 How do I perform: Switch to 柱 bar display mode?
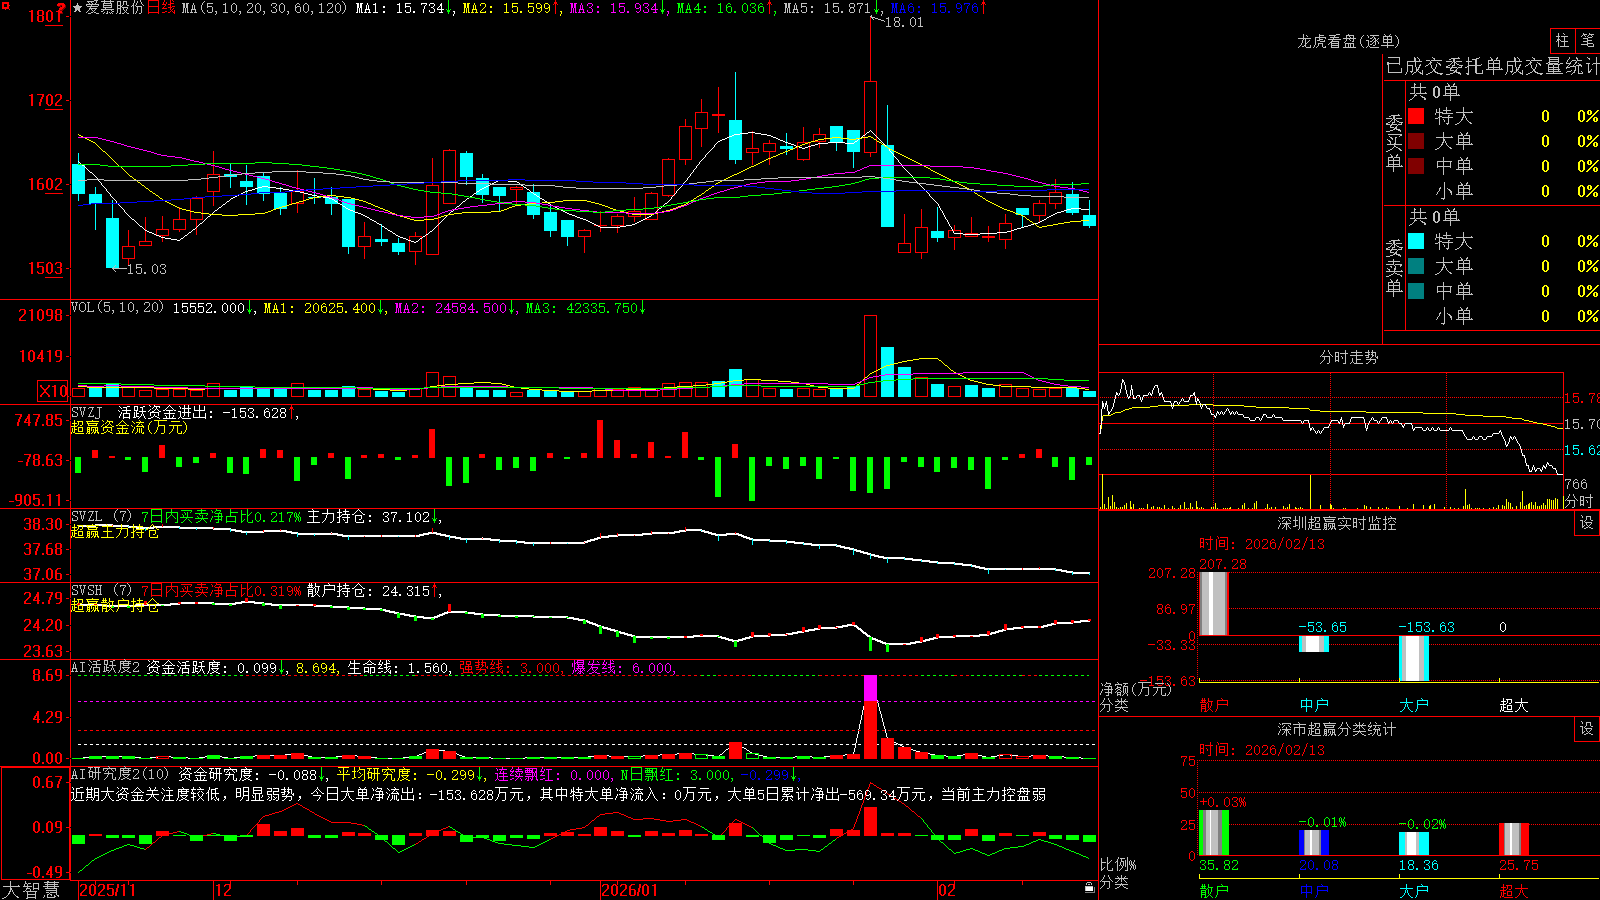1562,40
